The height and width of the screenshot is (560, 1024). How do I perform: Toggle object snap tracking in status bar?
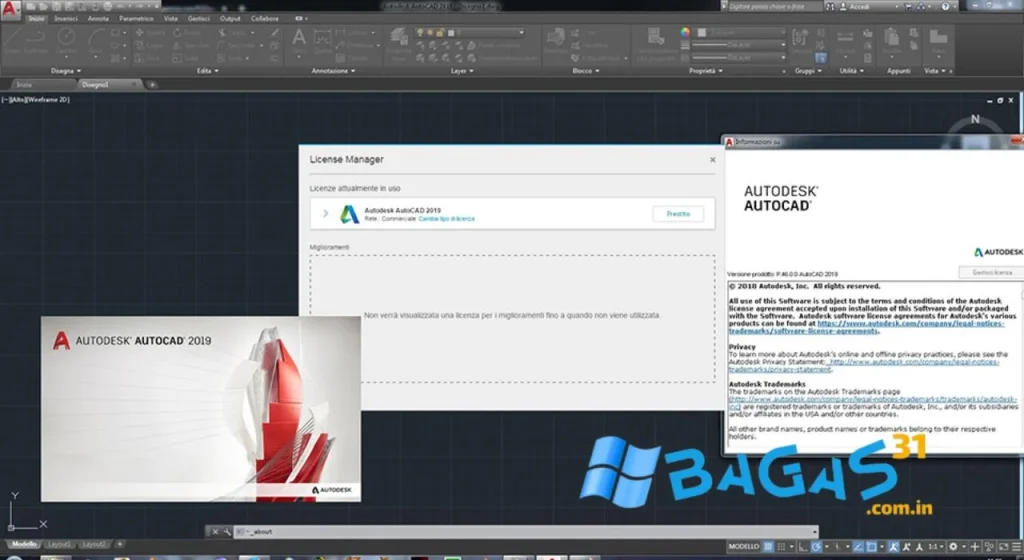[858, 546]
